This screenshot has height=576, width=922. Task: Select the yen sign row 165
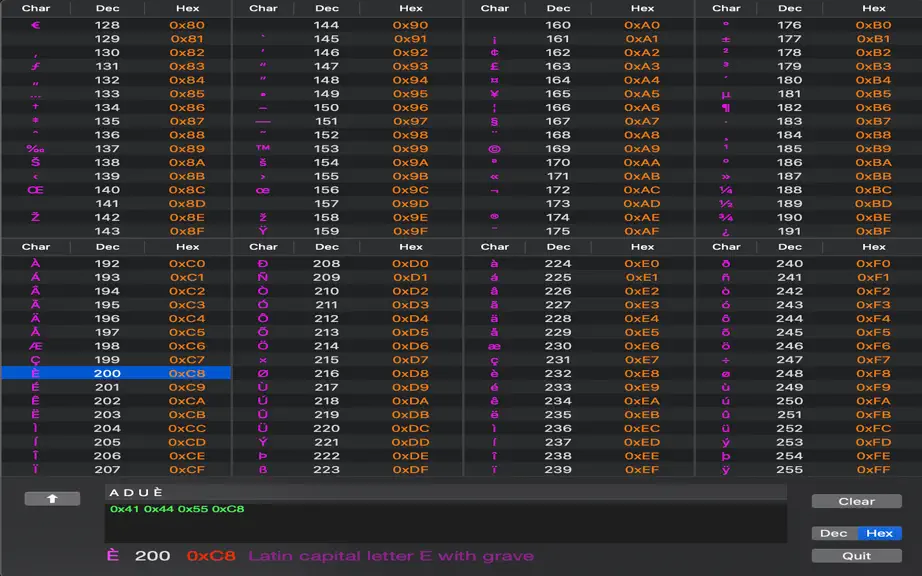[579, 94]
